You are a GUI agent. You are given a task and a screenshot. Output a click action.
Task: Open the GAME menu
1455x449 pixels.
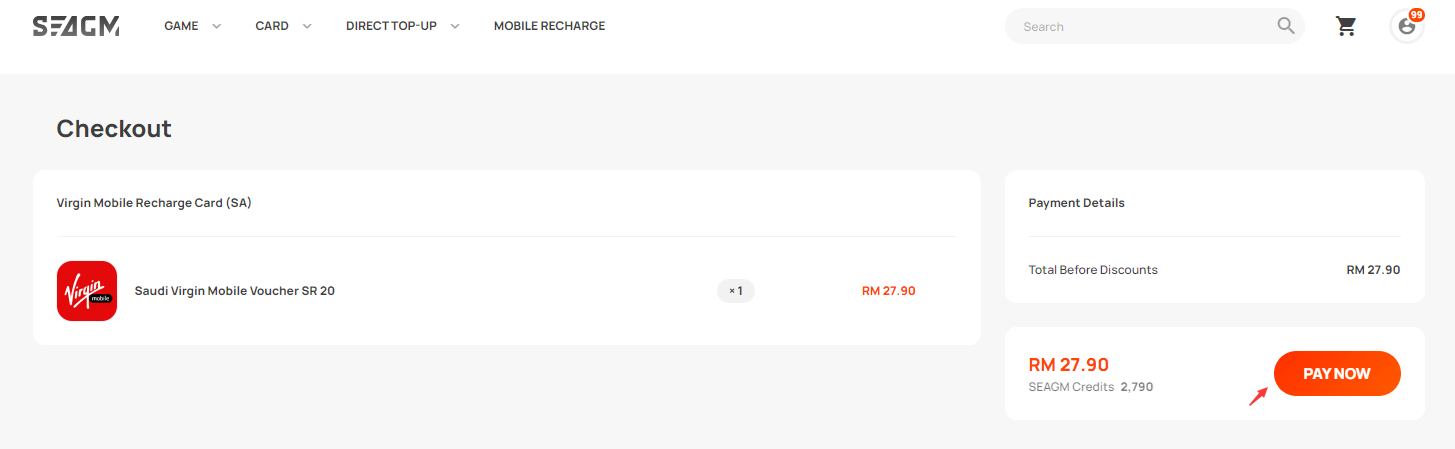(x=181, y=26)
